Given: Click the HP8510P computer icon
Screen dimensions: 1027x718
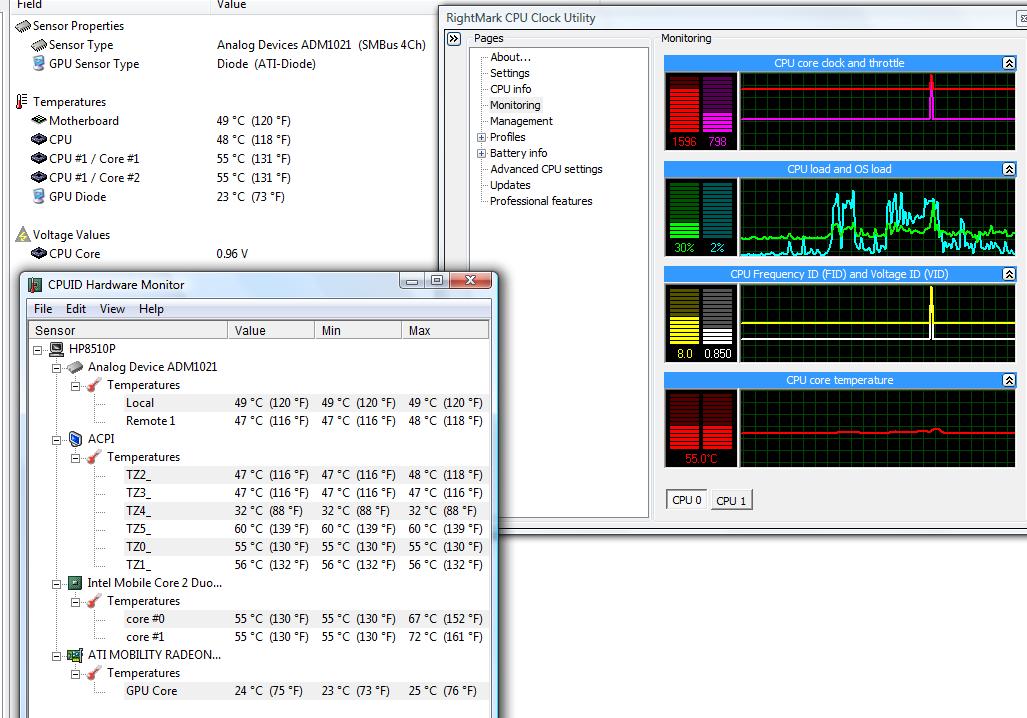Looking at the screenshot, I should point(56,349).
